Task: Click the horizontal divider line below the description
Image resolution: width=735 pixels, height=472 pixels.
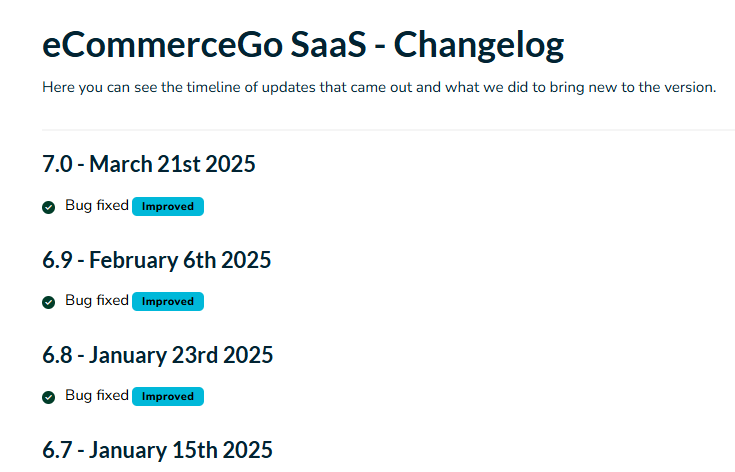Action: pos(389,129)
